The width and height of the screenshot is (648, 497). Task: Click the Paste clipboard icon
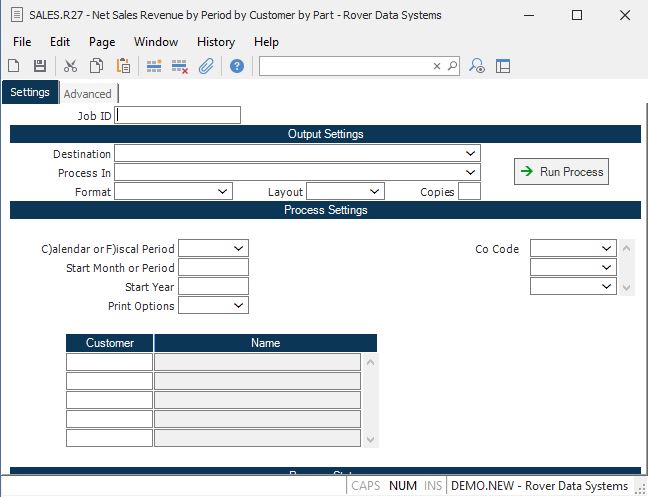(x=124, y=66)
